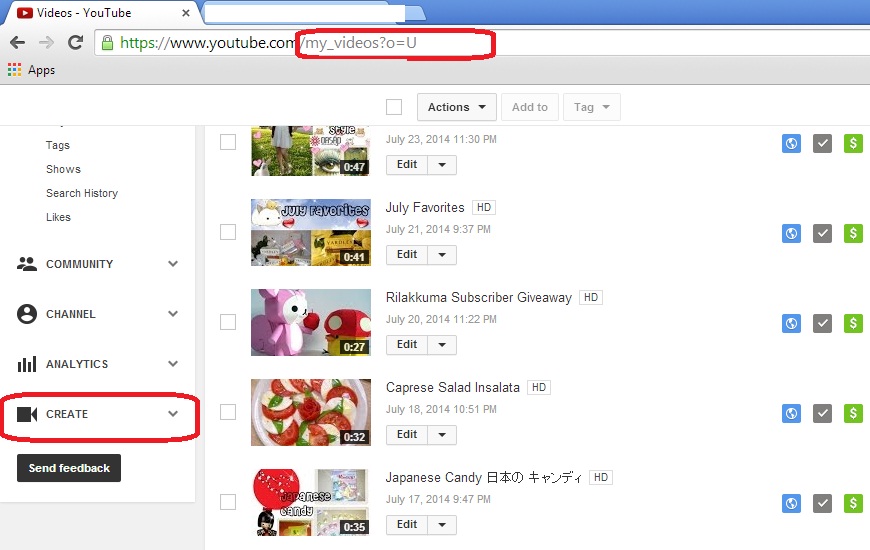Click checkmark icon for Japanese Candy video
The height and width of the screenshot is (550, 870).
pos(822,503)
